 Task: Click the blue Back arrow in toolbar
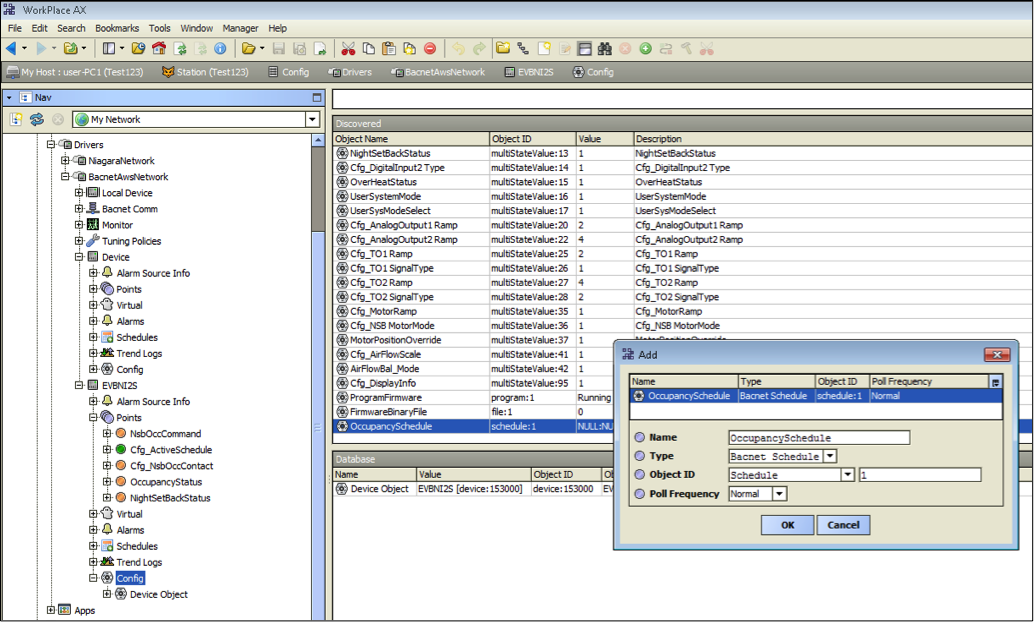click(x=11, y=49)
